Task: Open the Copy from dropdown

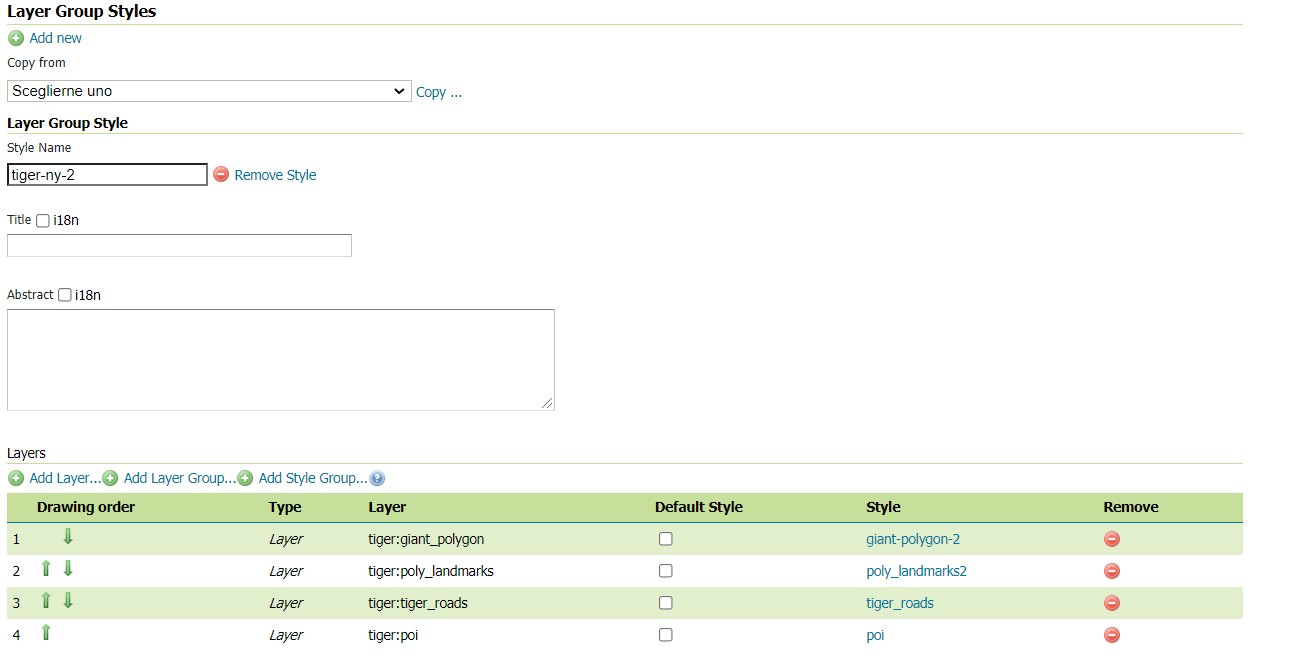Action: point(208,91)
